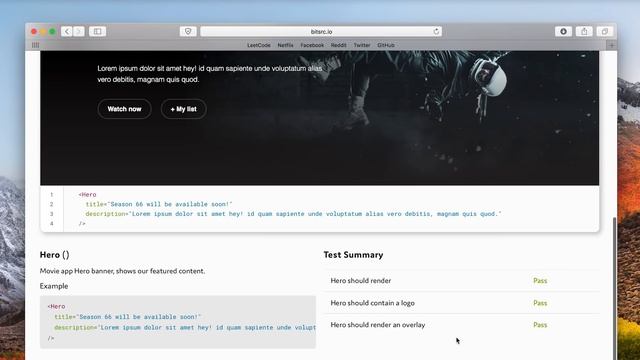This screenshot has height=360, width=640.
Task: Go back with Safari's back arrow
Action: pos(67,31)
